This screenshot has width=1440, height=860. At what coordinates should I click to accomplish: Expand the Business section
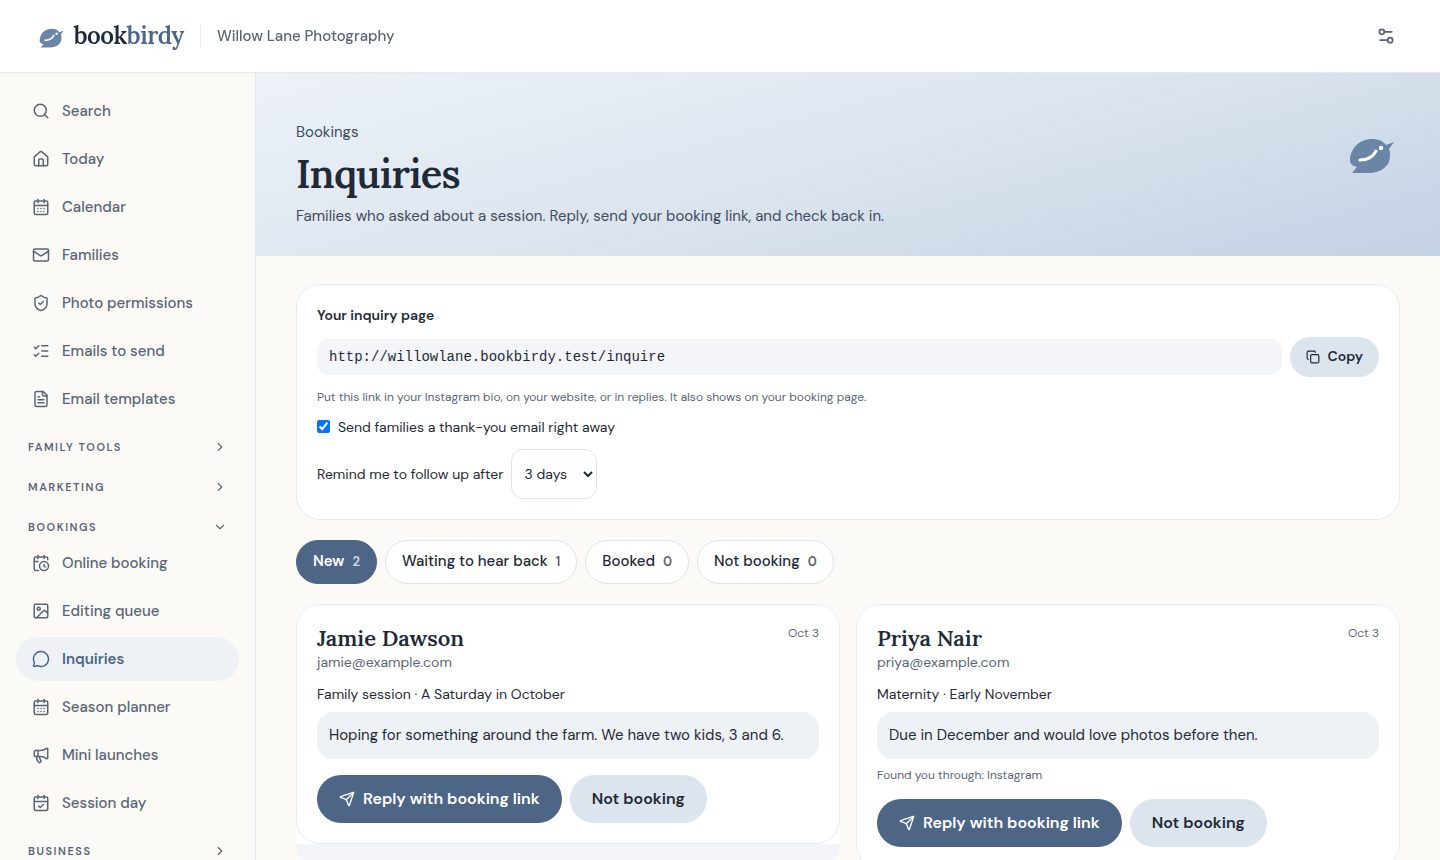(x=127, y=850)
